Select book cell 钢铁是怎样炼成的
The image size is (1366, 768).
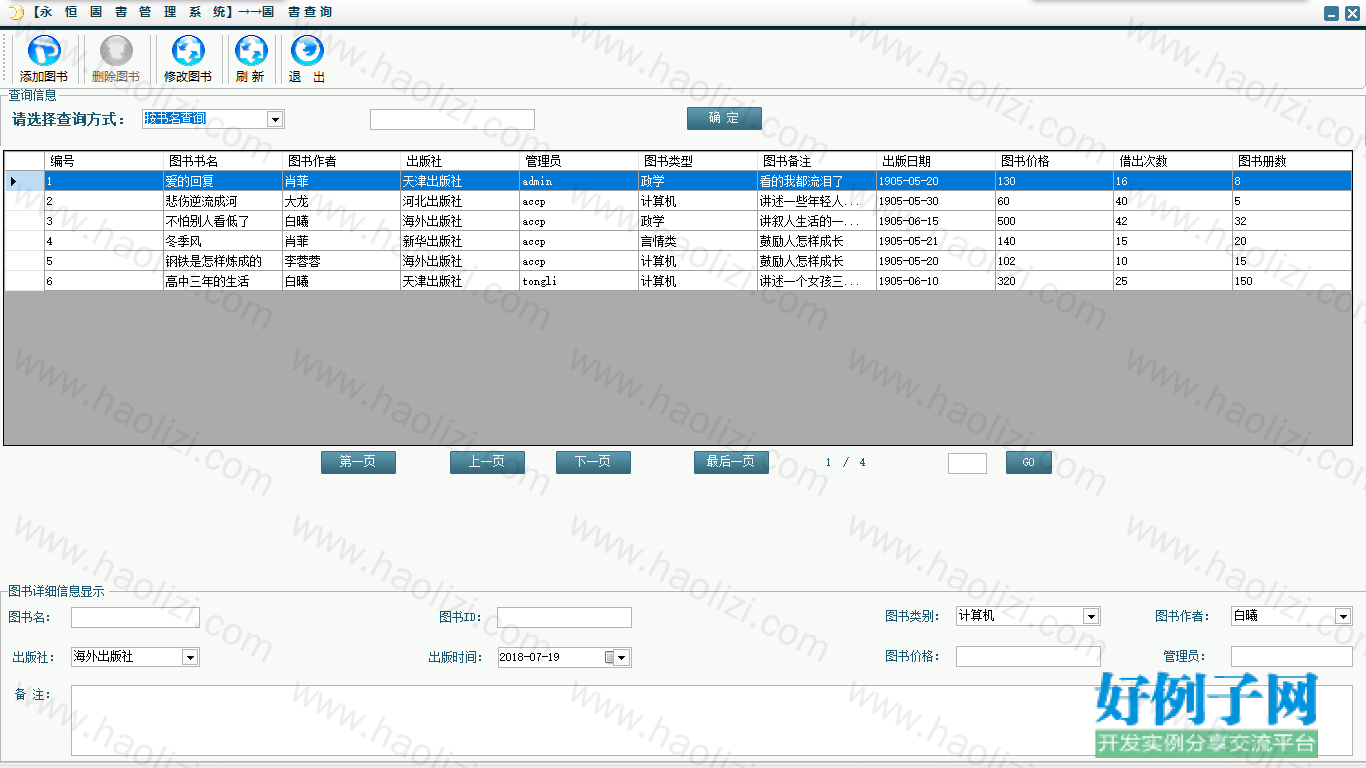223,261
